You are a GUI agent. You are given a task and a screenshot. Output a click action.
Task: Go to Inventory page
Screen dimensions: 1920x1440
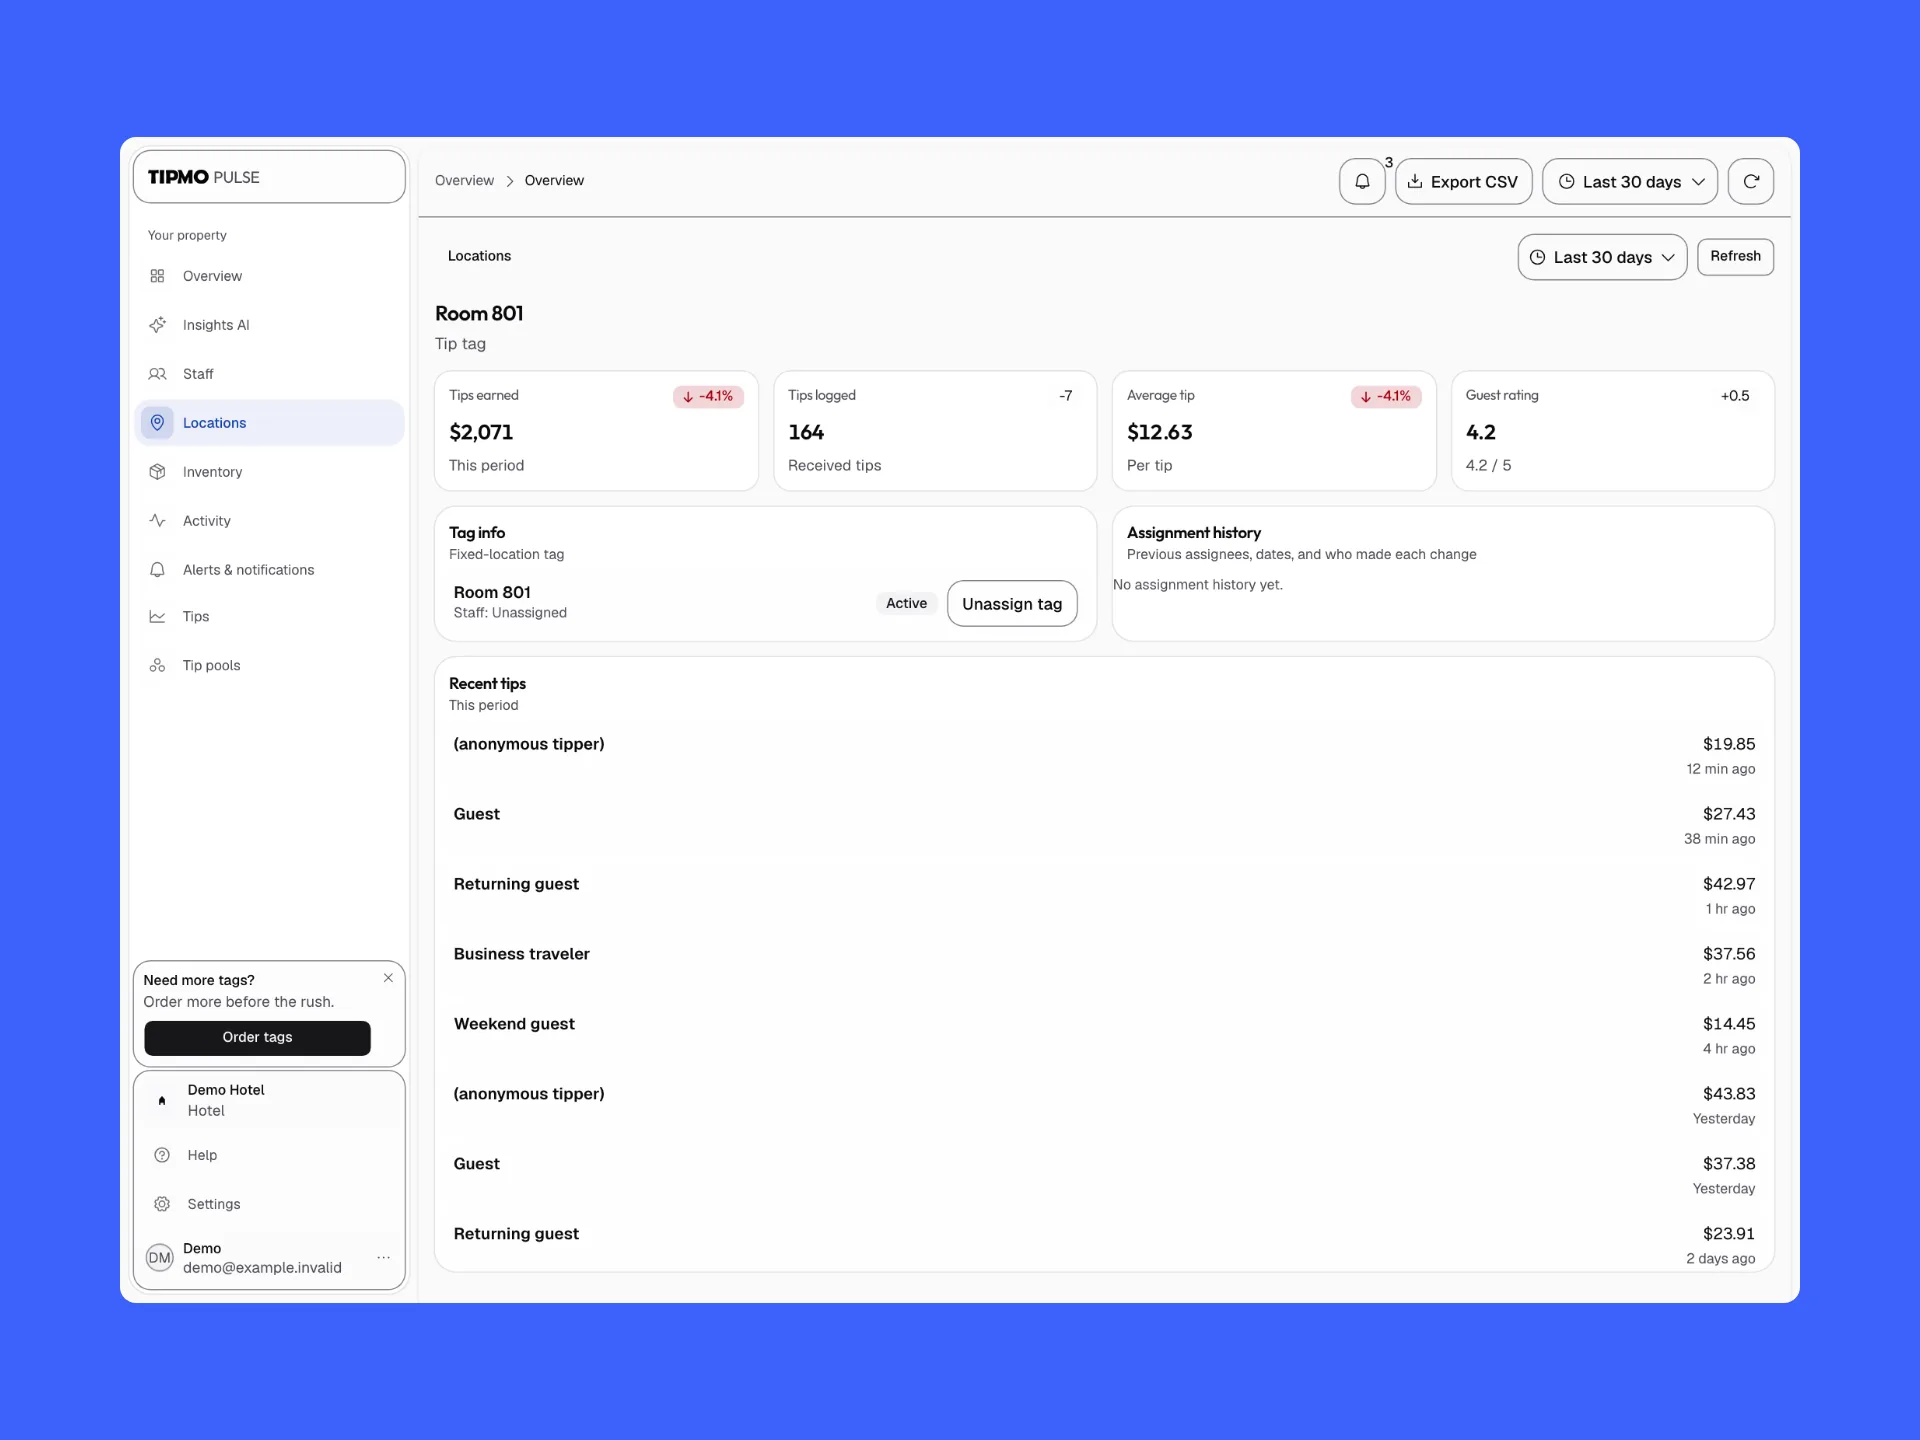(269, 472)
